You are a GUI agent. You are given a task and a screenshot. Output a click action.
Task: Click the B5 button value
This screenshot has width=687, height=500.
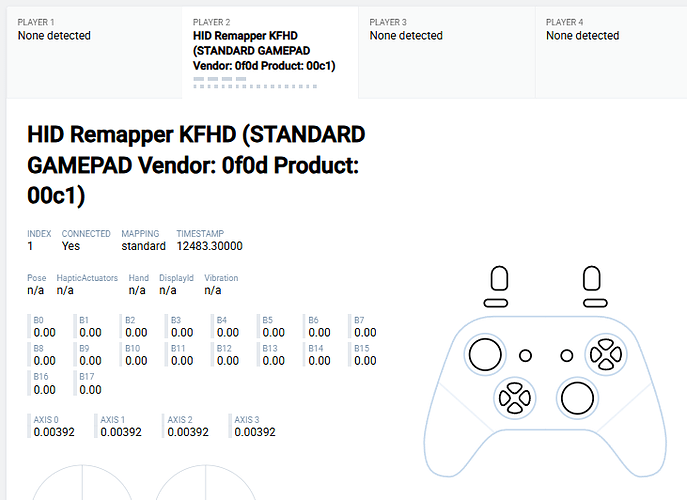pyautogui.click(x=273, y=333)
